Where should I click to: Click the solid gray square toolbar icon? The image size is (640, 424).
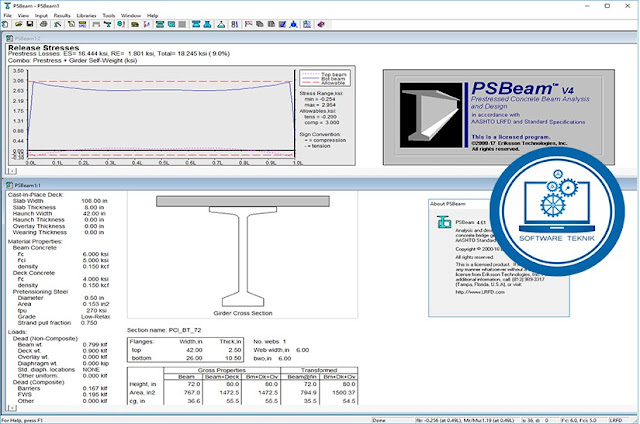(x=182, y=24)
